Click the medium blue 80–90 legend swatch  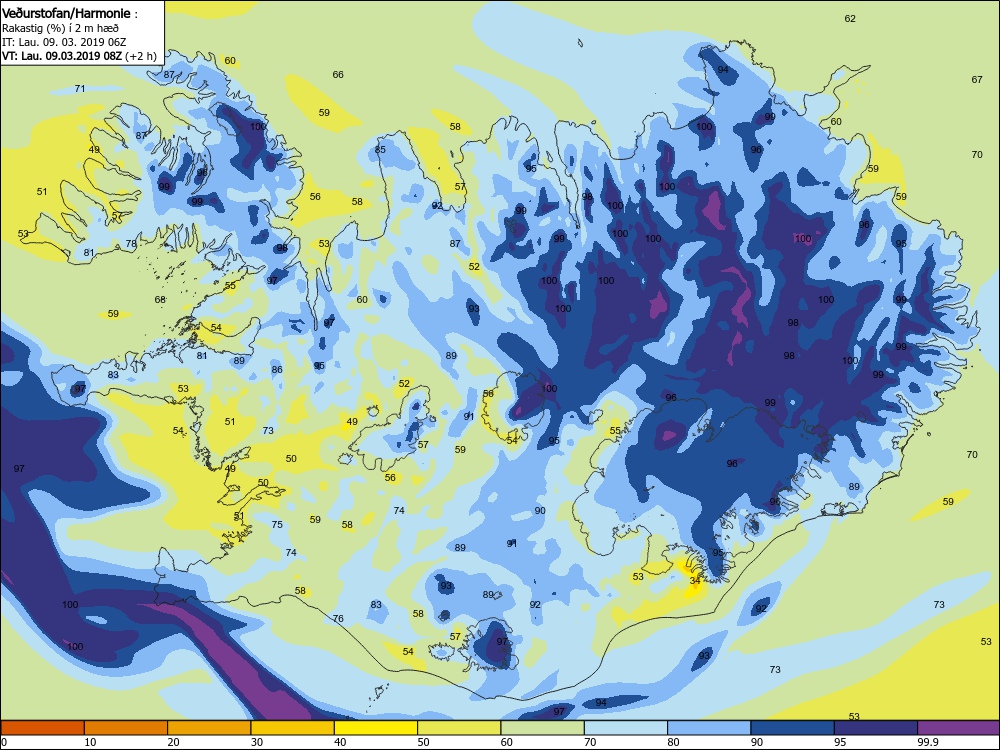(x=709, y=728)
